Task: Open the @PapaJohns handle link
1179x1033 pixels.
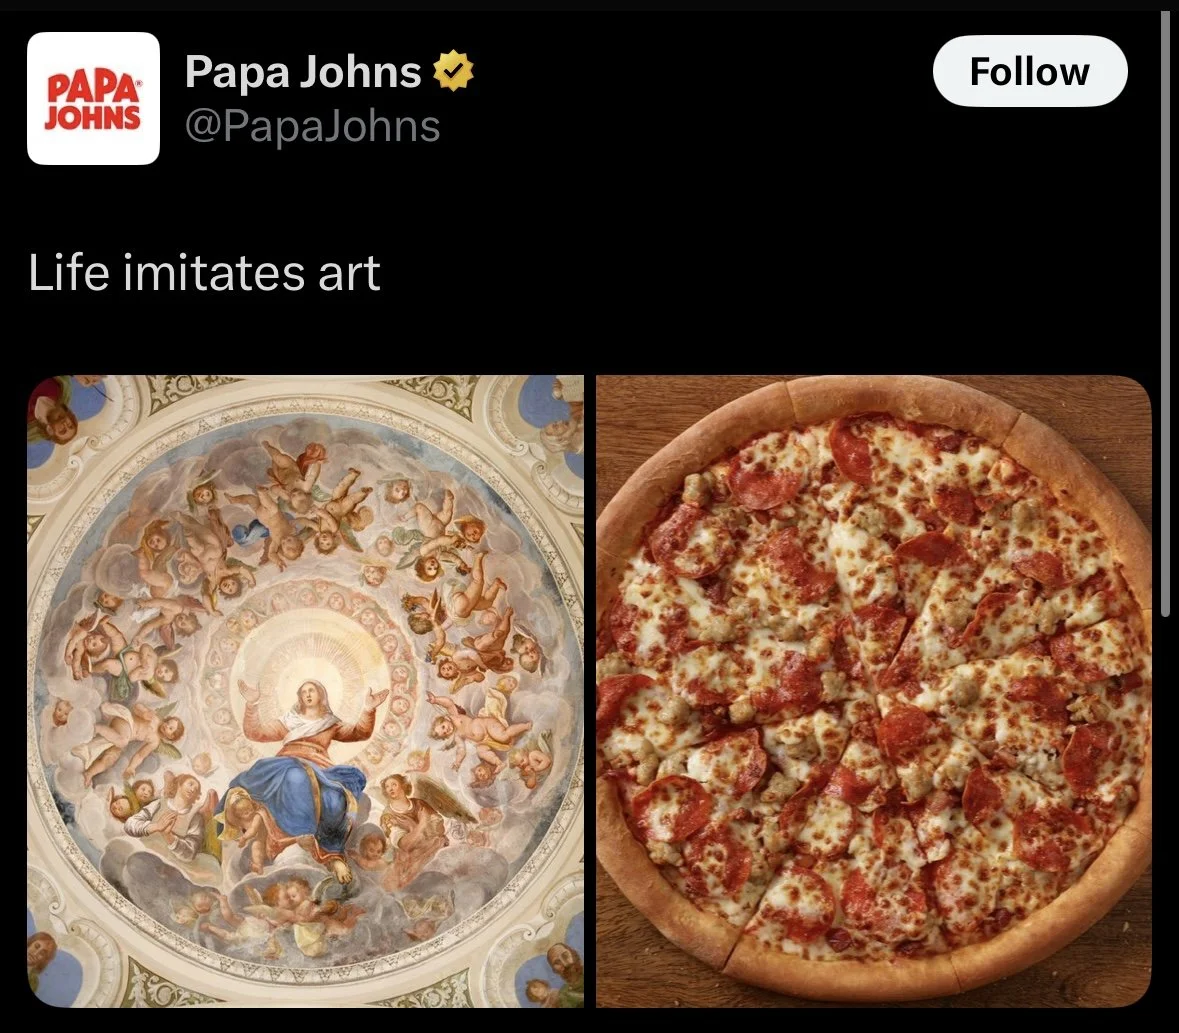Action: point(313,126)
